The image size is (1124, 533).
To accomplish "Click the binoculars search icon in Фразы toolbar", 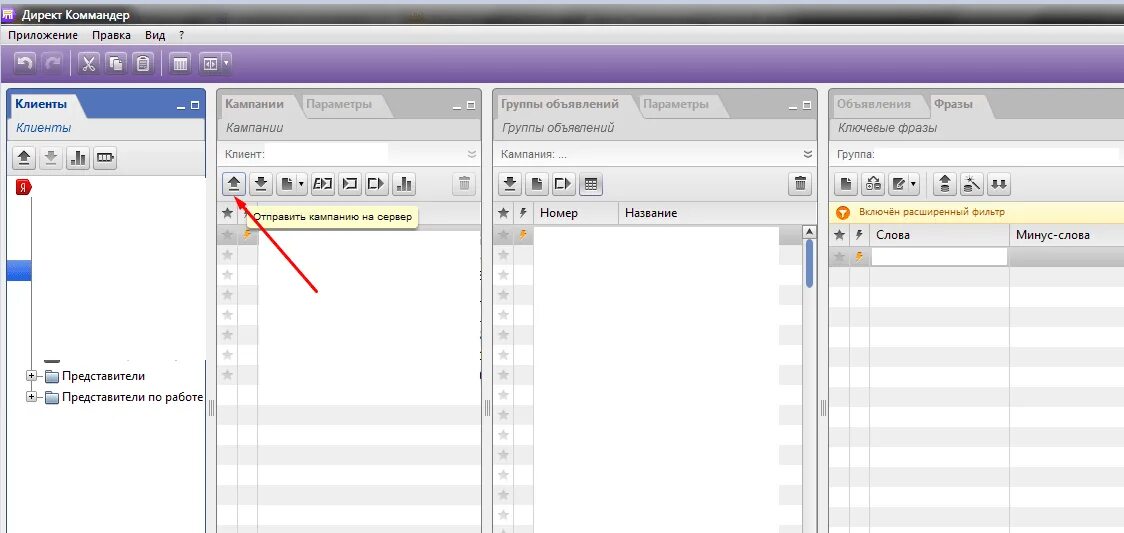I will (x=873, y=184).
